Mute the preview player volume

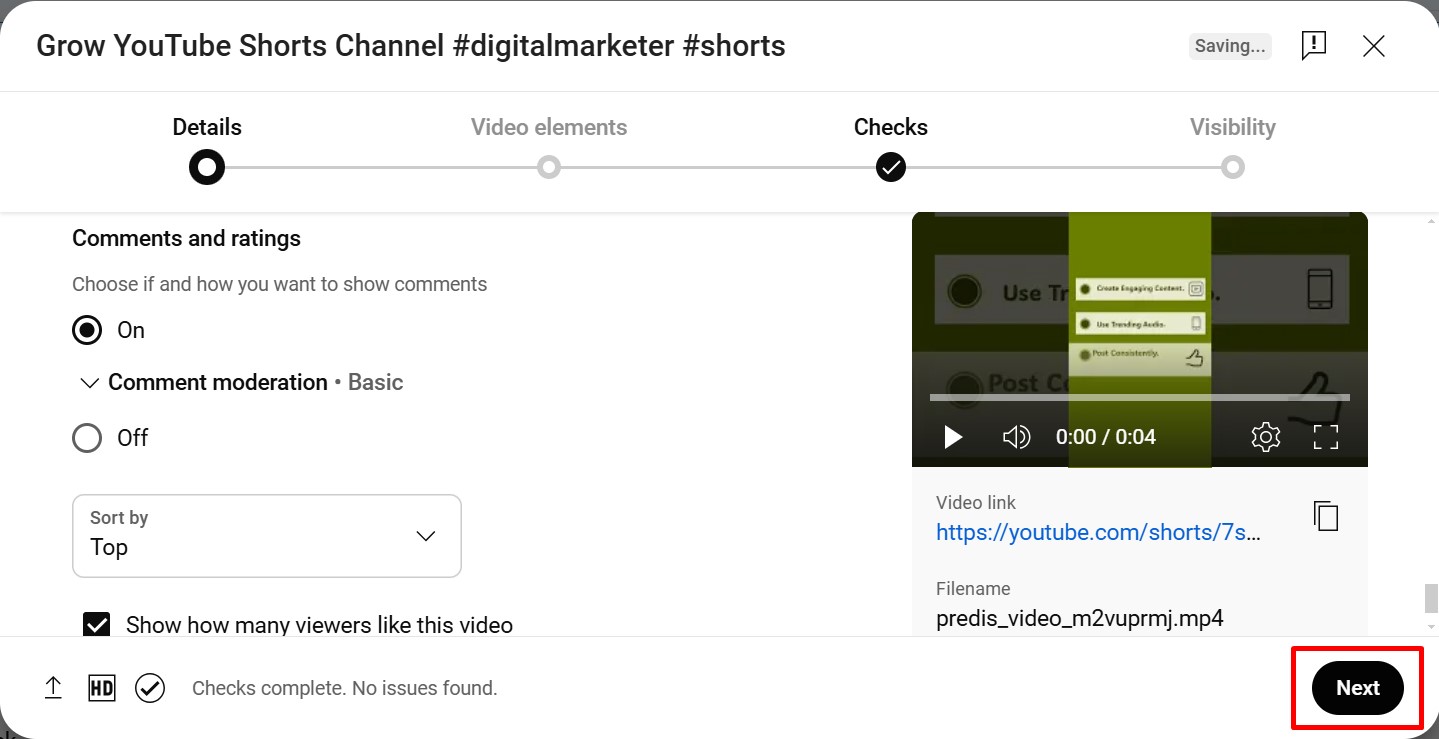pos(1016,437)
